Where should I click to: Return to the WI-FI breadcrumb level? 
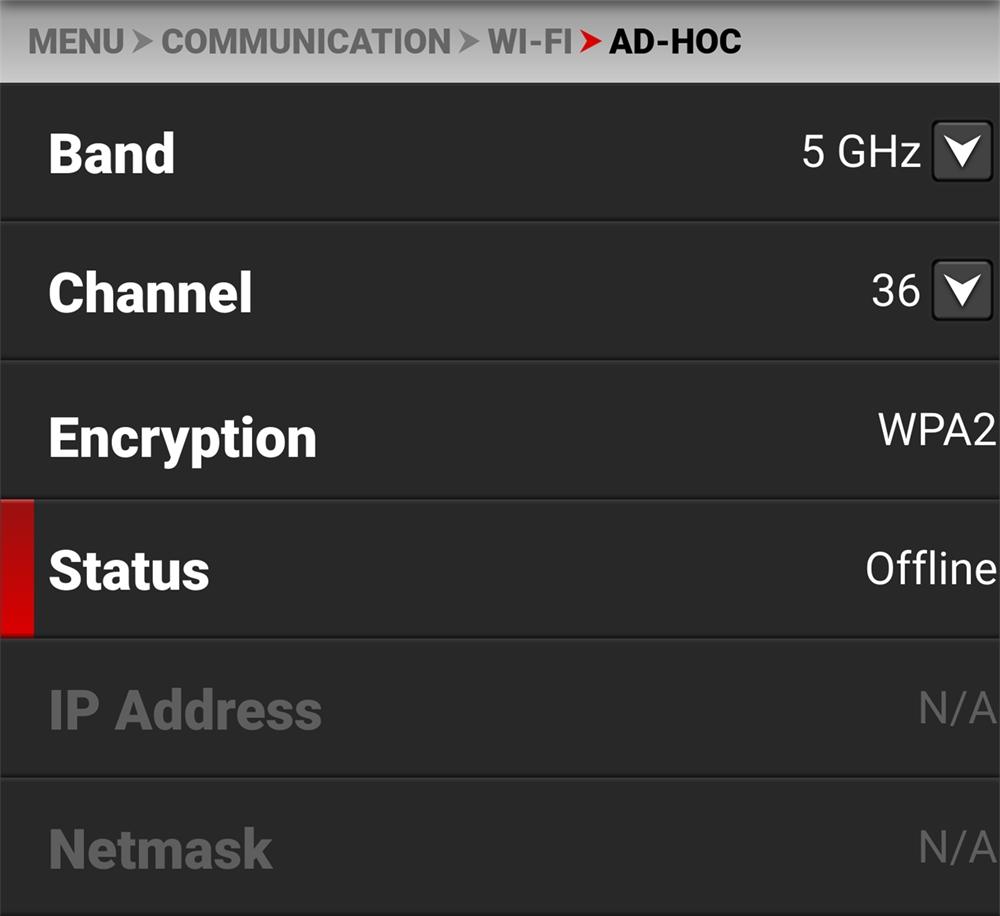click(529, 41)
